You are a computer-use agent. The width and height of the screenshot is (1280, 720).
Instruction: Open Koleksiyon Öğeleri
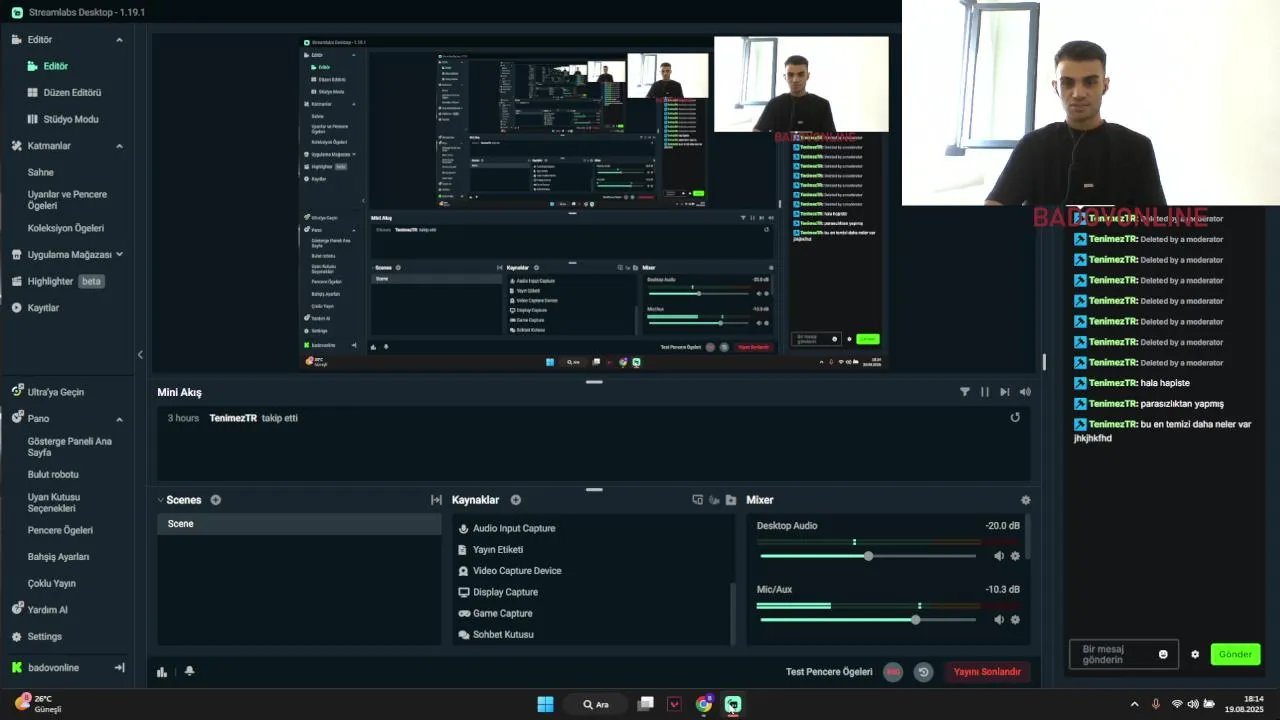click(x=65, y=228)
